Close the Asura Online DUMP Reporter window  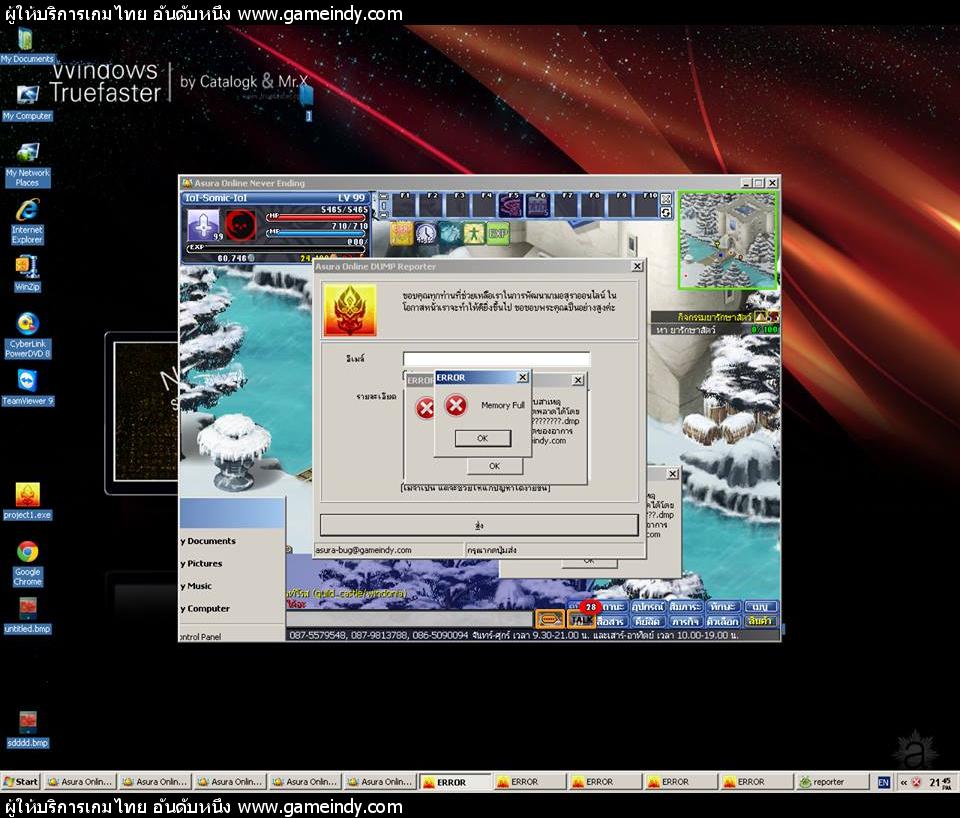click(637, 266)
